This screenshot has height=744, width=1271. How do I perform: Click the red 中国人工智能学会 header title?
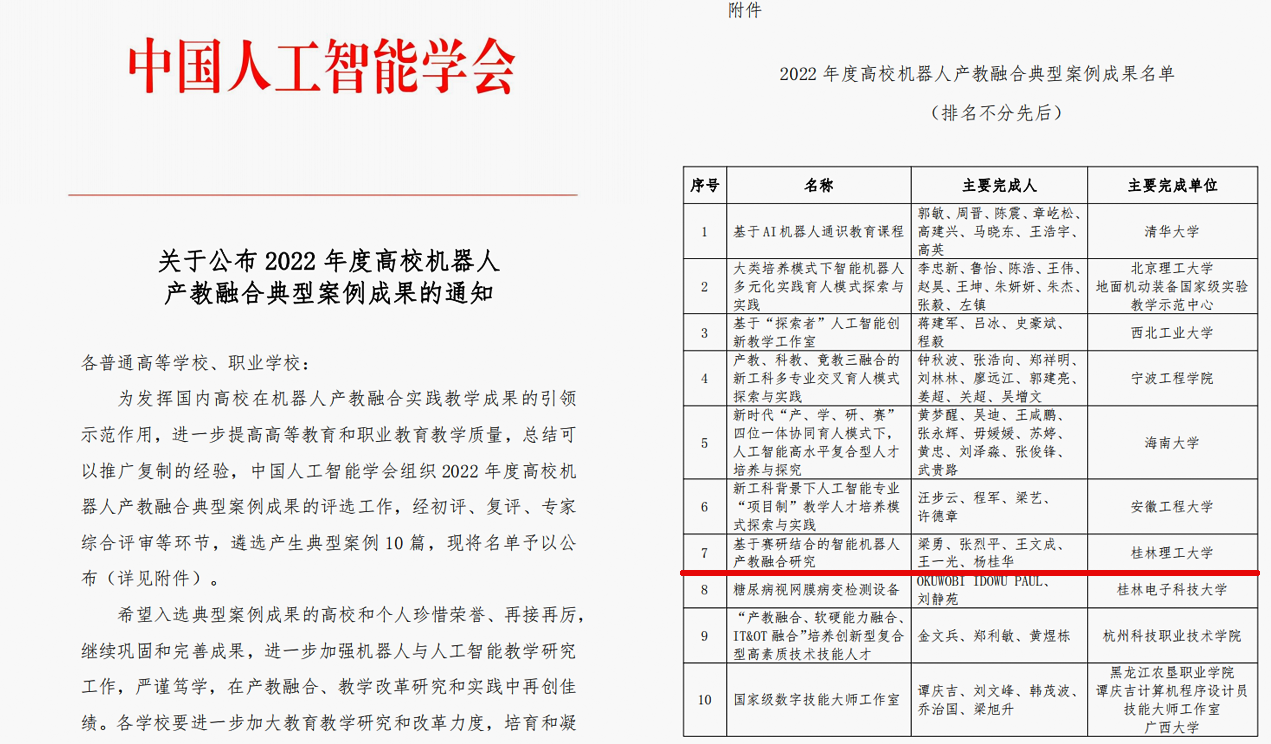(322, 66)
